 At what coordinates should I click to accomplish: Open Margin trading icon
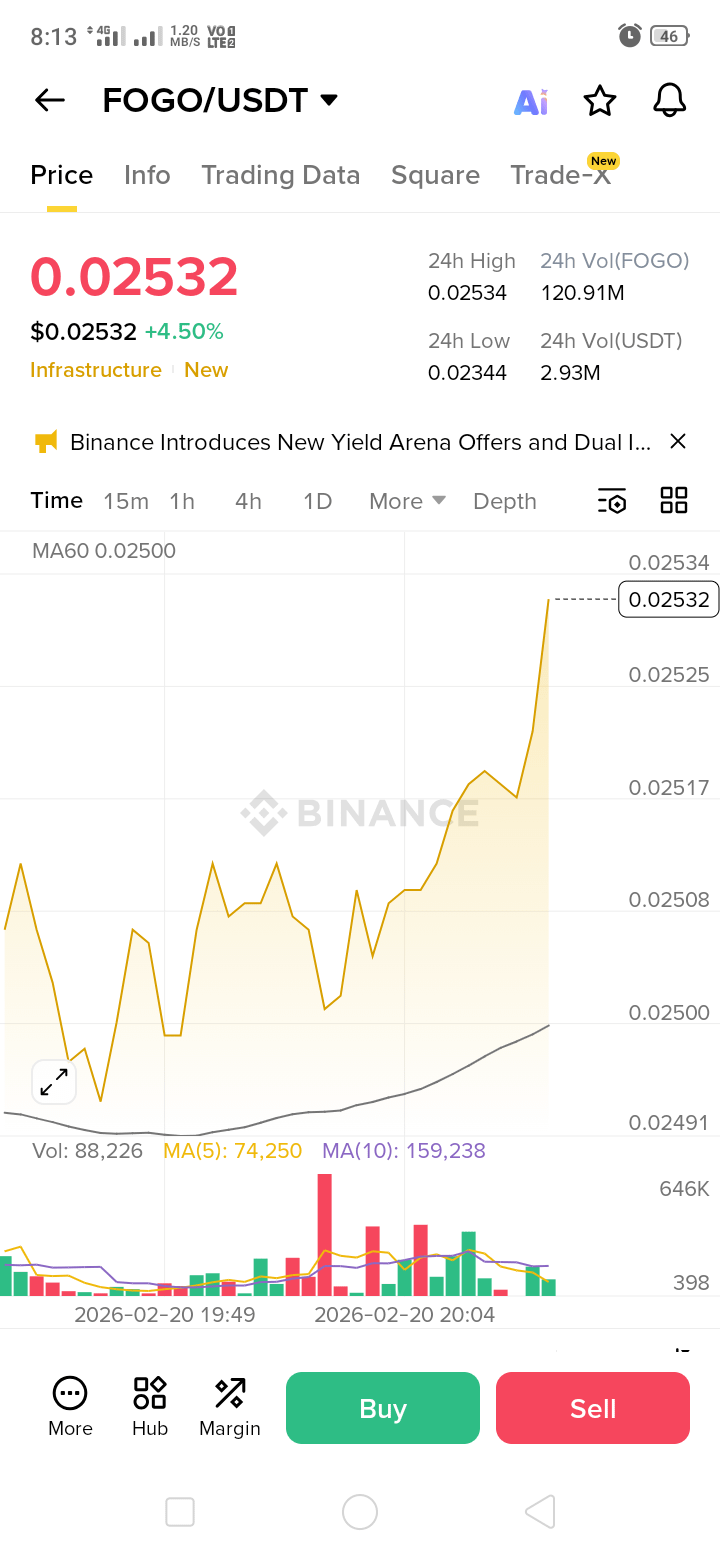click(230, 1393)
